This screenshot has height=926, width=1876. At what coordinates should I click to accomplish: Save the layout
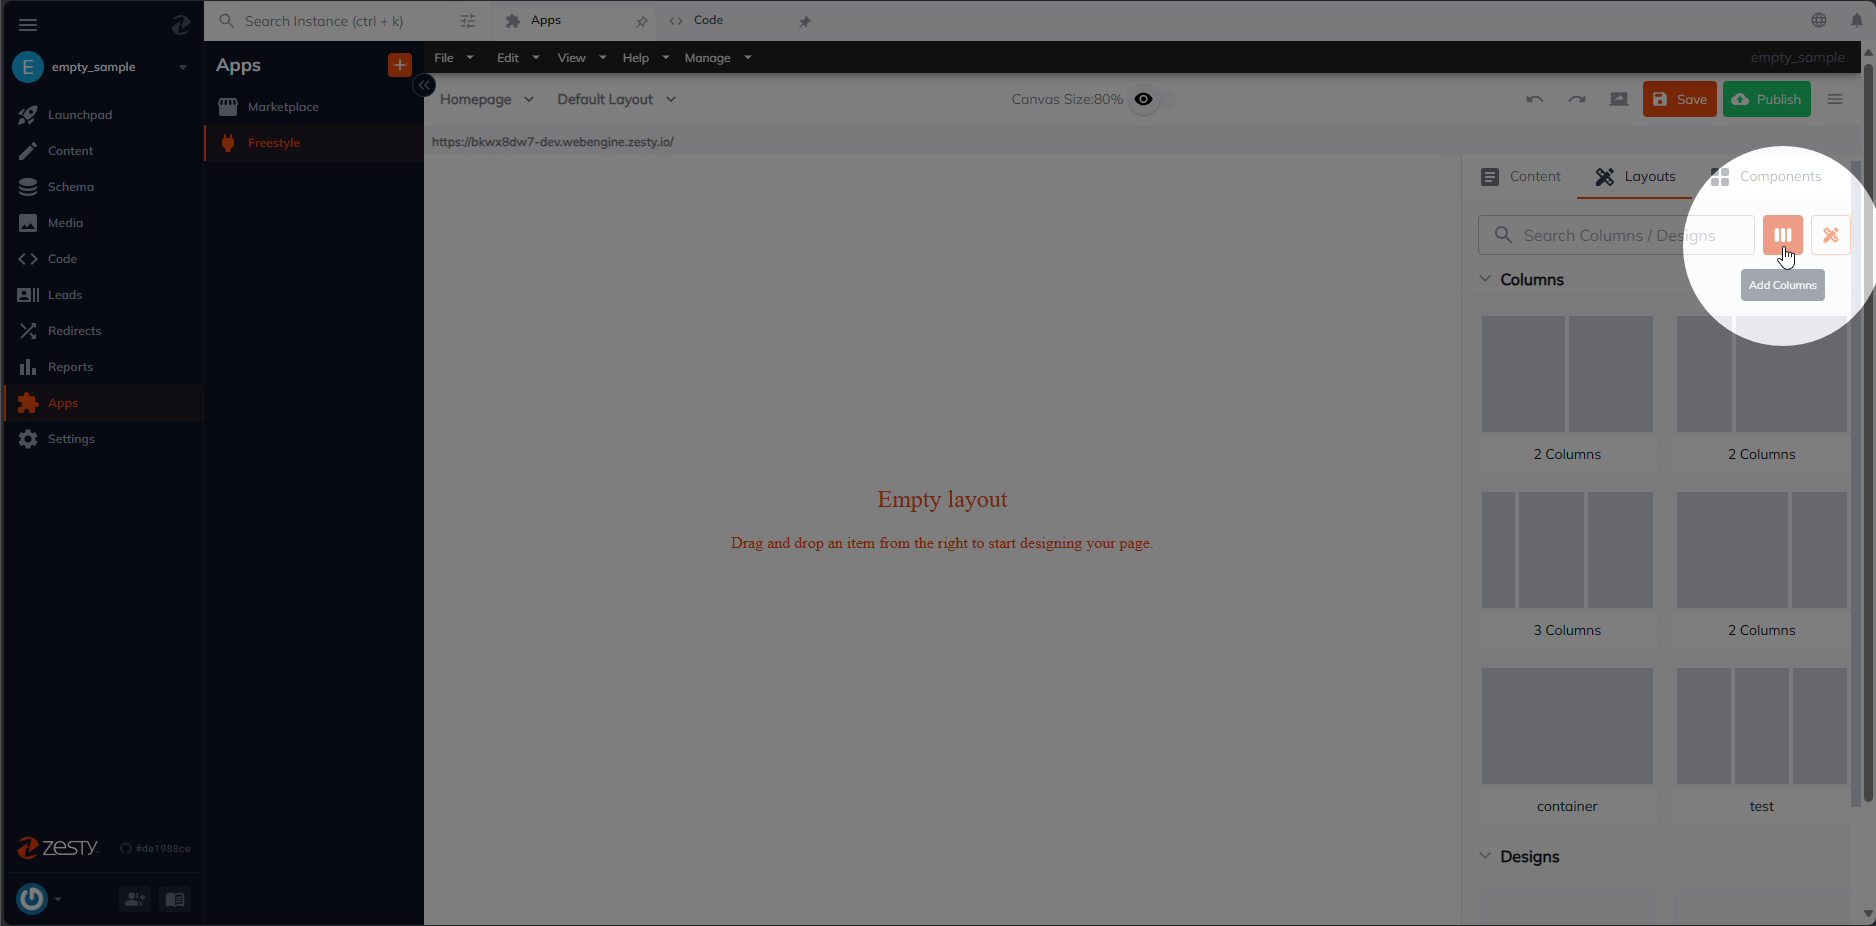click(1679, 99)
